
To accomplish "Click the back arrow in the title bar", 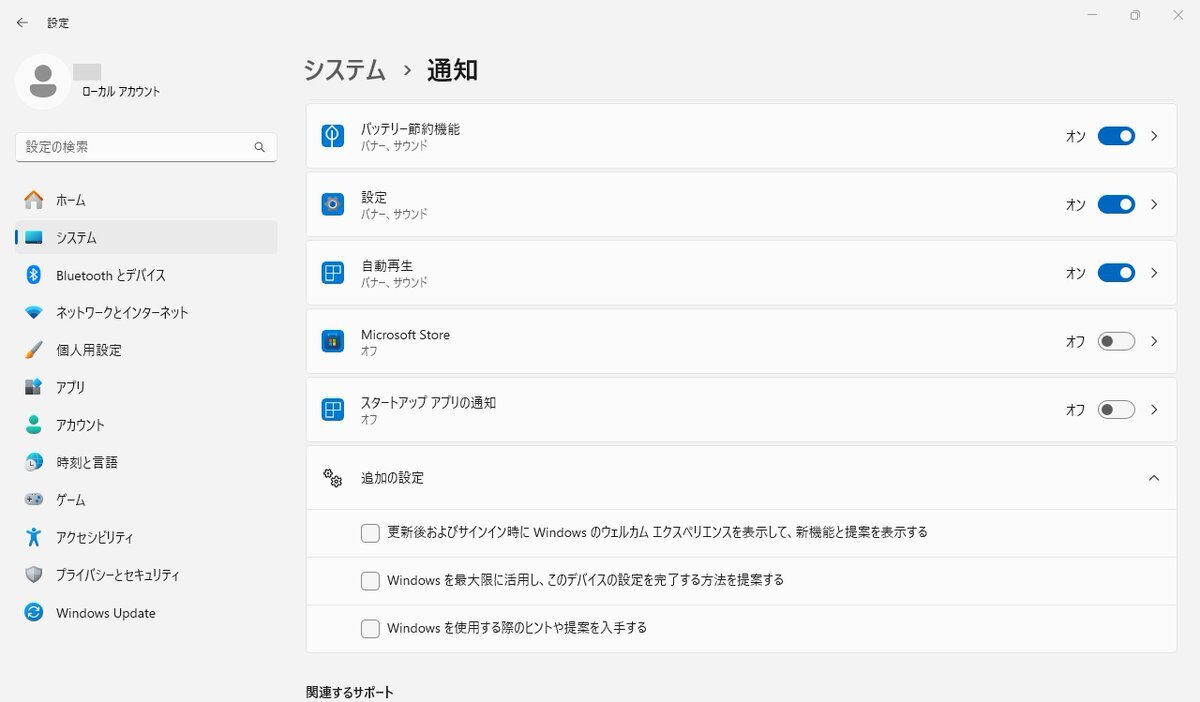I will point(22,22).
